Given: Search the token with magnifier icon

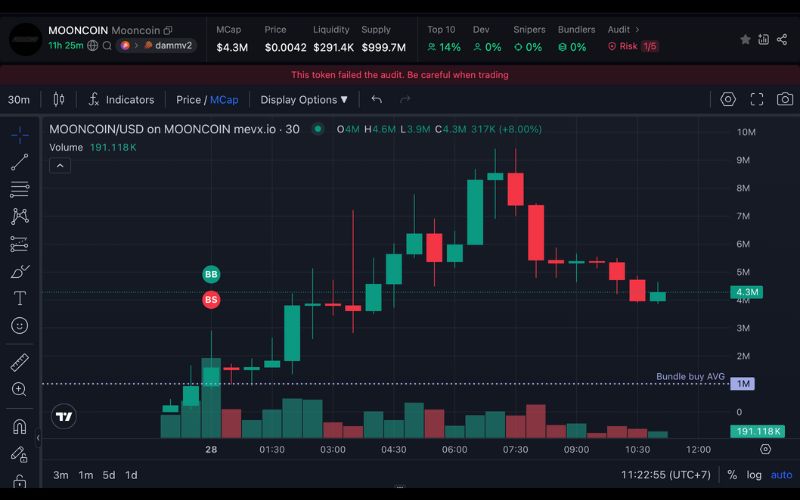Looking at the screenshot, I should click(x=107, y=45).
